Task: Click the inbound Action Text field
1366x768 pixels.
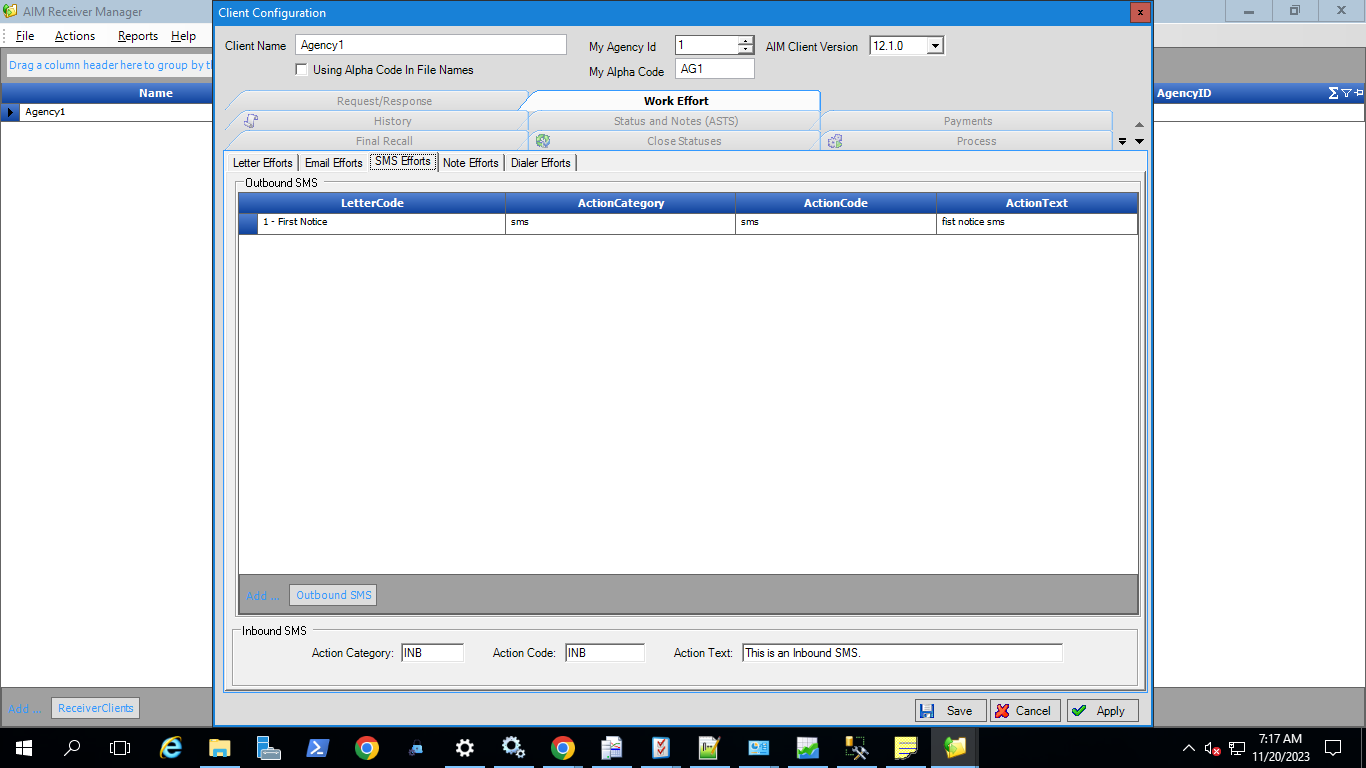Action: coord(901,653)
